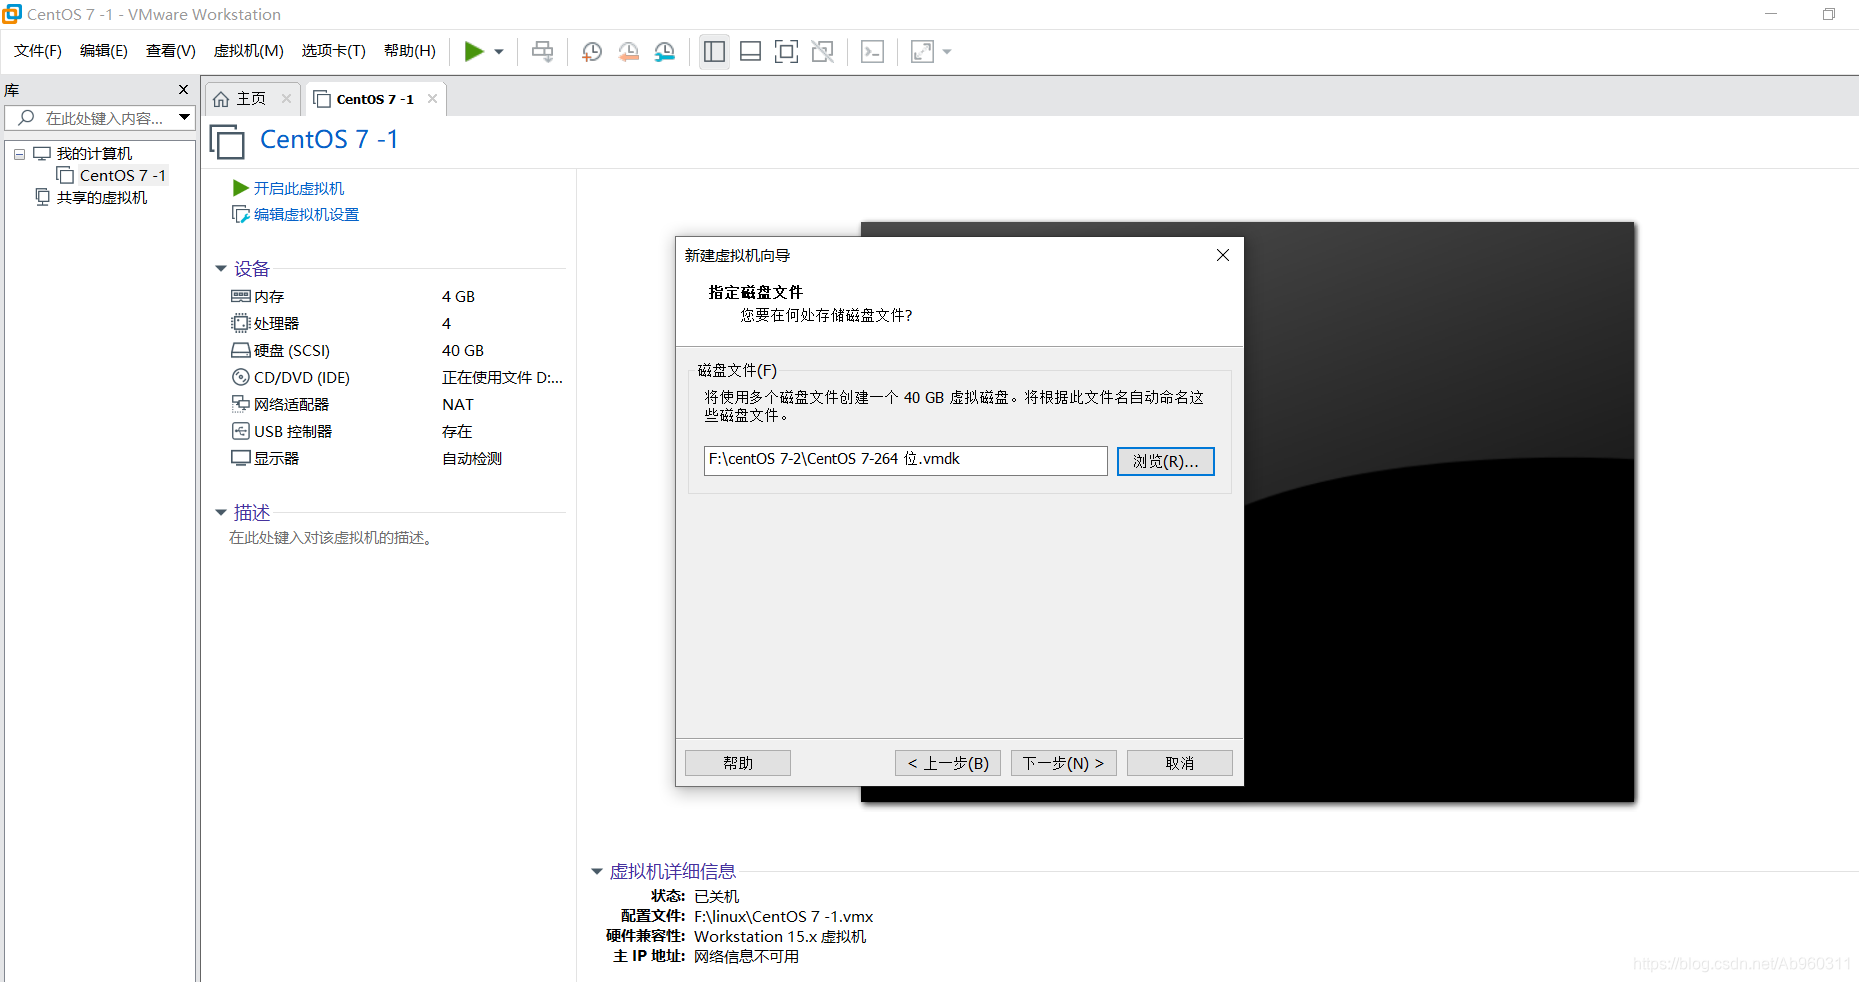
Task: Click the CD/DVD (IDE) disc icon
Action: tap(241, 377)
